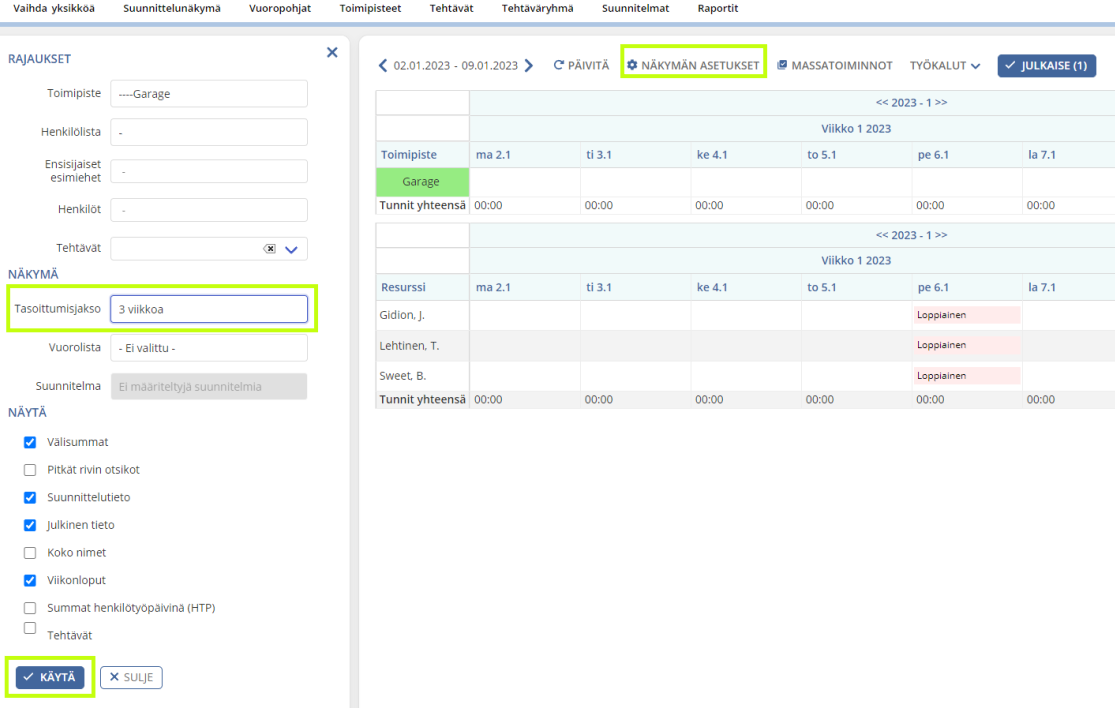Image resolution: width=1115 pixels, height=708 pixels.
Task: Open Näkymän asetukset gear settings
Action: (x=693, y=65)
